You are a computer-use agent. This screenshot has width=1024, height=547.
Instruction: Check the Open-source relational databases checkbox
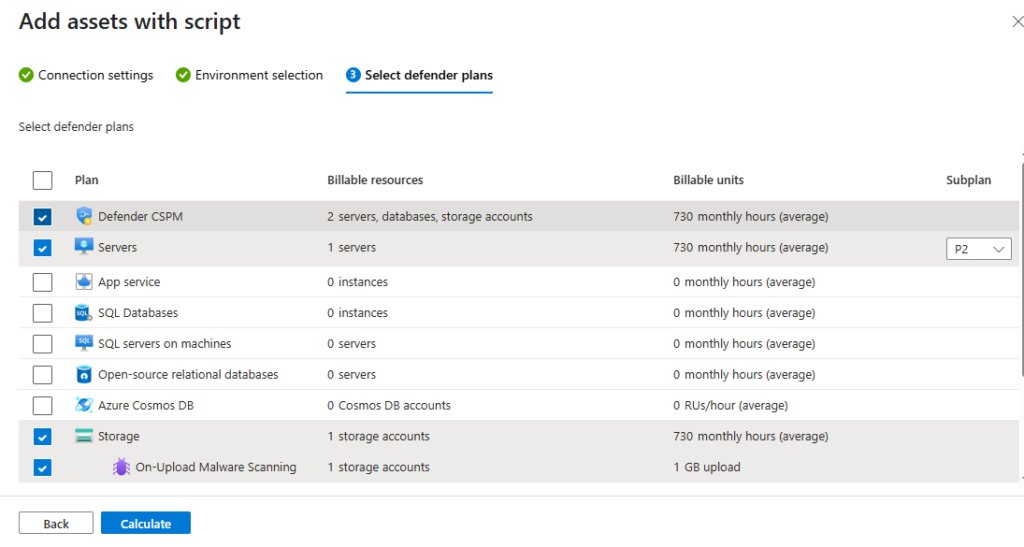tap(42, 375)
